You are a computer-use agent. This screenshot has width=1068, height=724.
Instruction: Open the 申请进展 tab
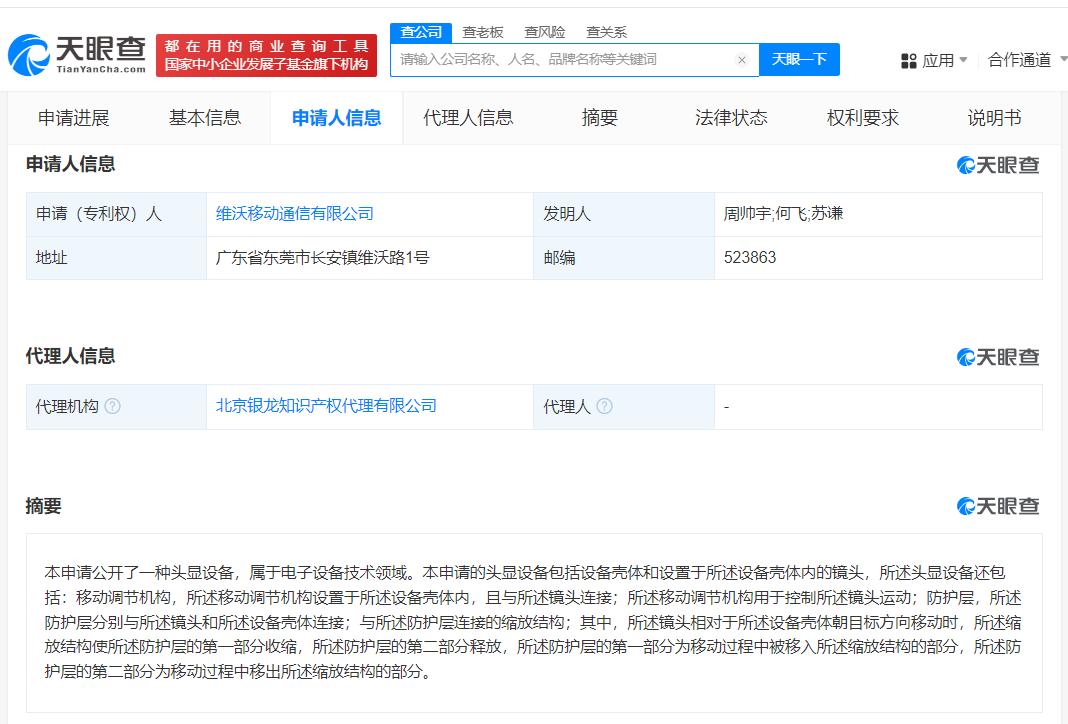74,118
